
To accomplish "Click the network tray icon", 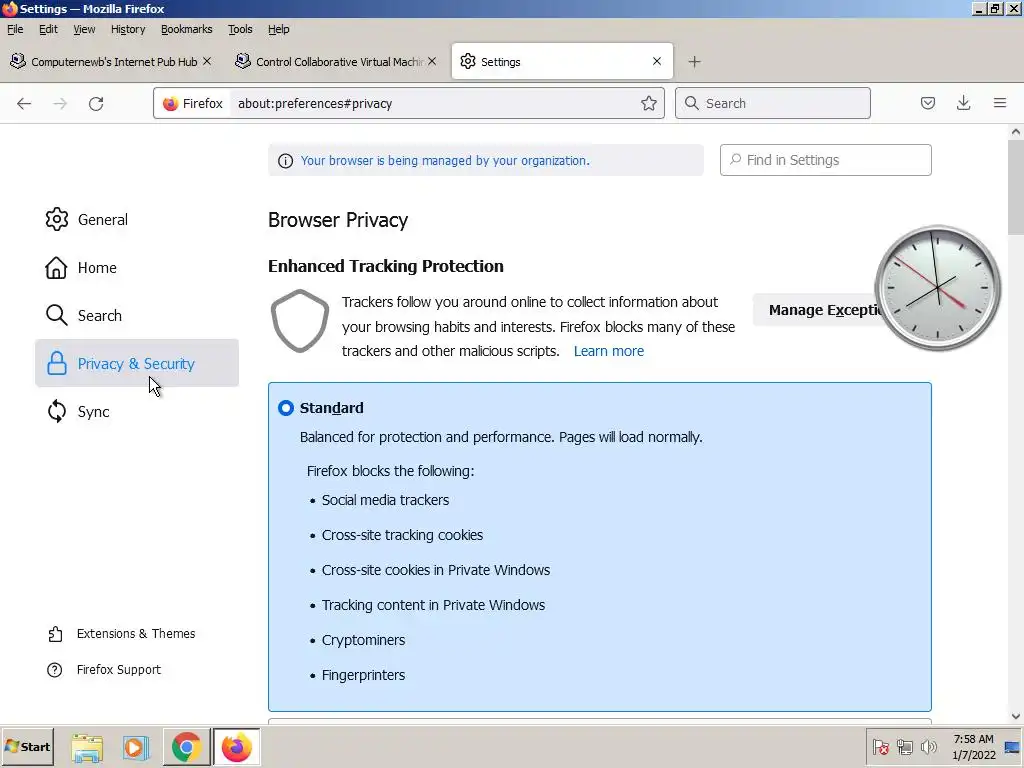I will click(904, 747).
